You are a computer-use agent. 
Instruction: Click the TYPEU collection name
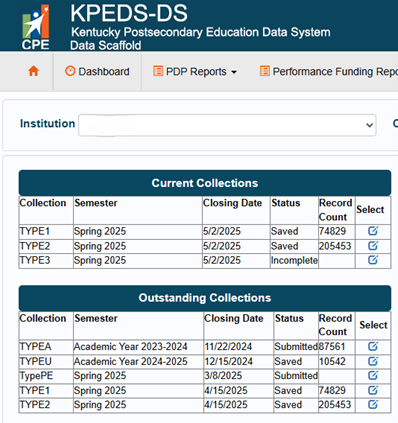pyautogui.click(x=36, y=361)
